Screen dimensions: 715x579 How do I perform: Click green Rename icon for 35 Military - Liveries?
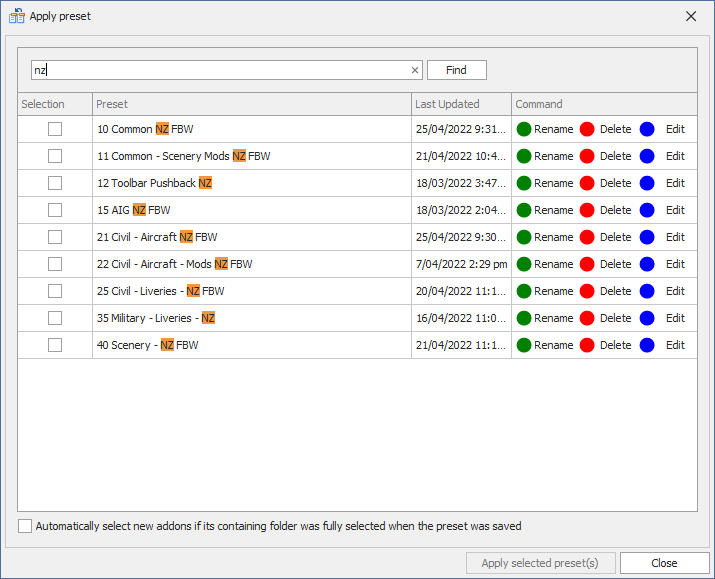coord(524,318)
